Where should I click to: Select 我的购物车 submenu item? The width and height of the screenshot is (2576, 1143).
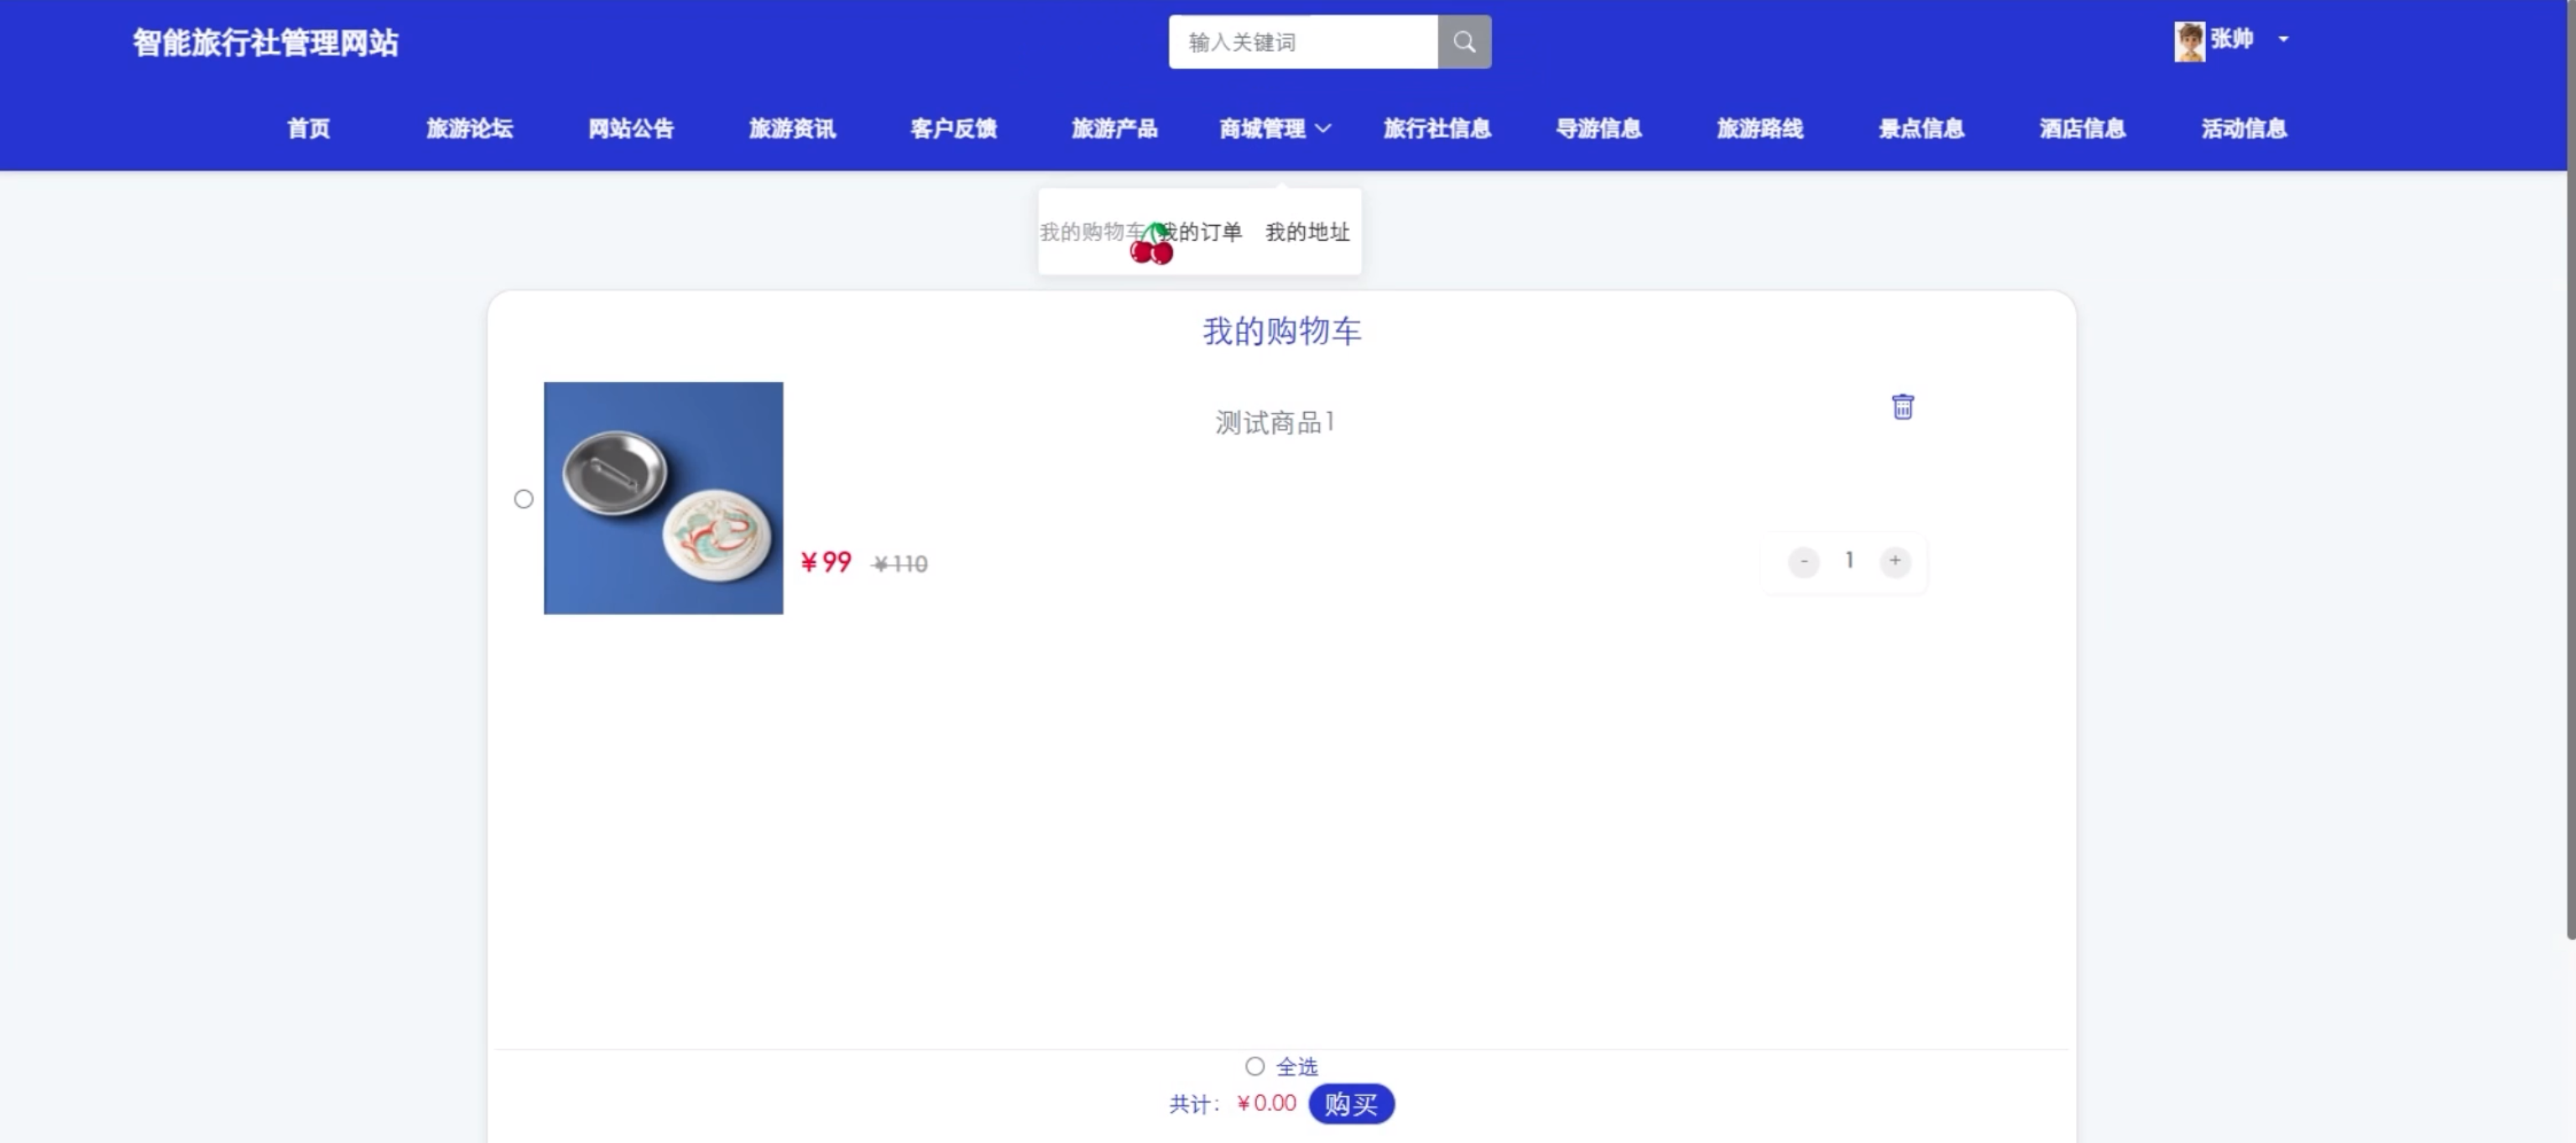coord(1088,232)
